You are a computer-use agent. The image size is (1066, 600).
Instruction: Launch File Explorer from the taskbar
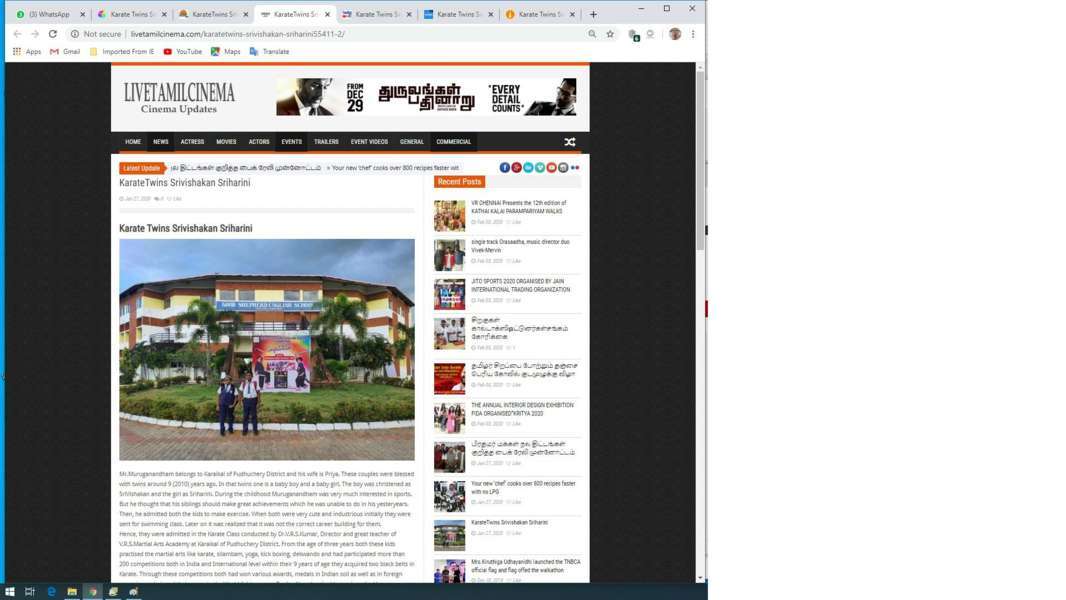coord(72,592)
